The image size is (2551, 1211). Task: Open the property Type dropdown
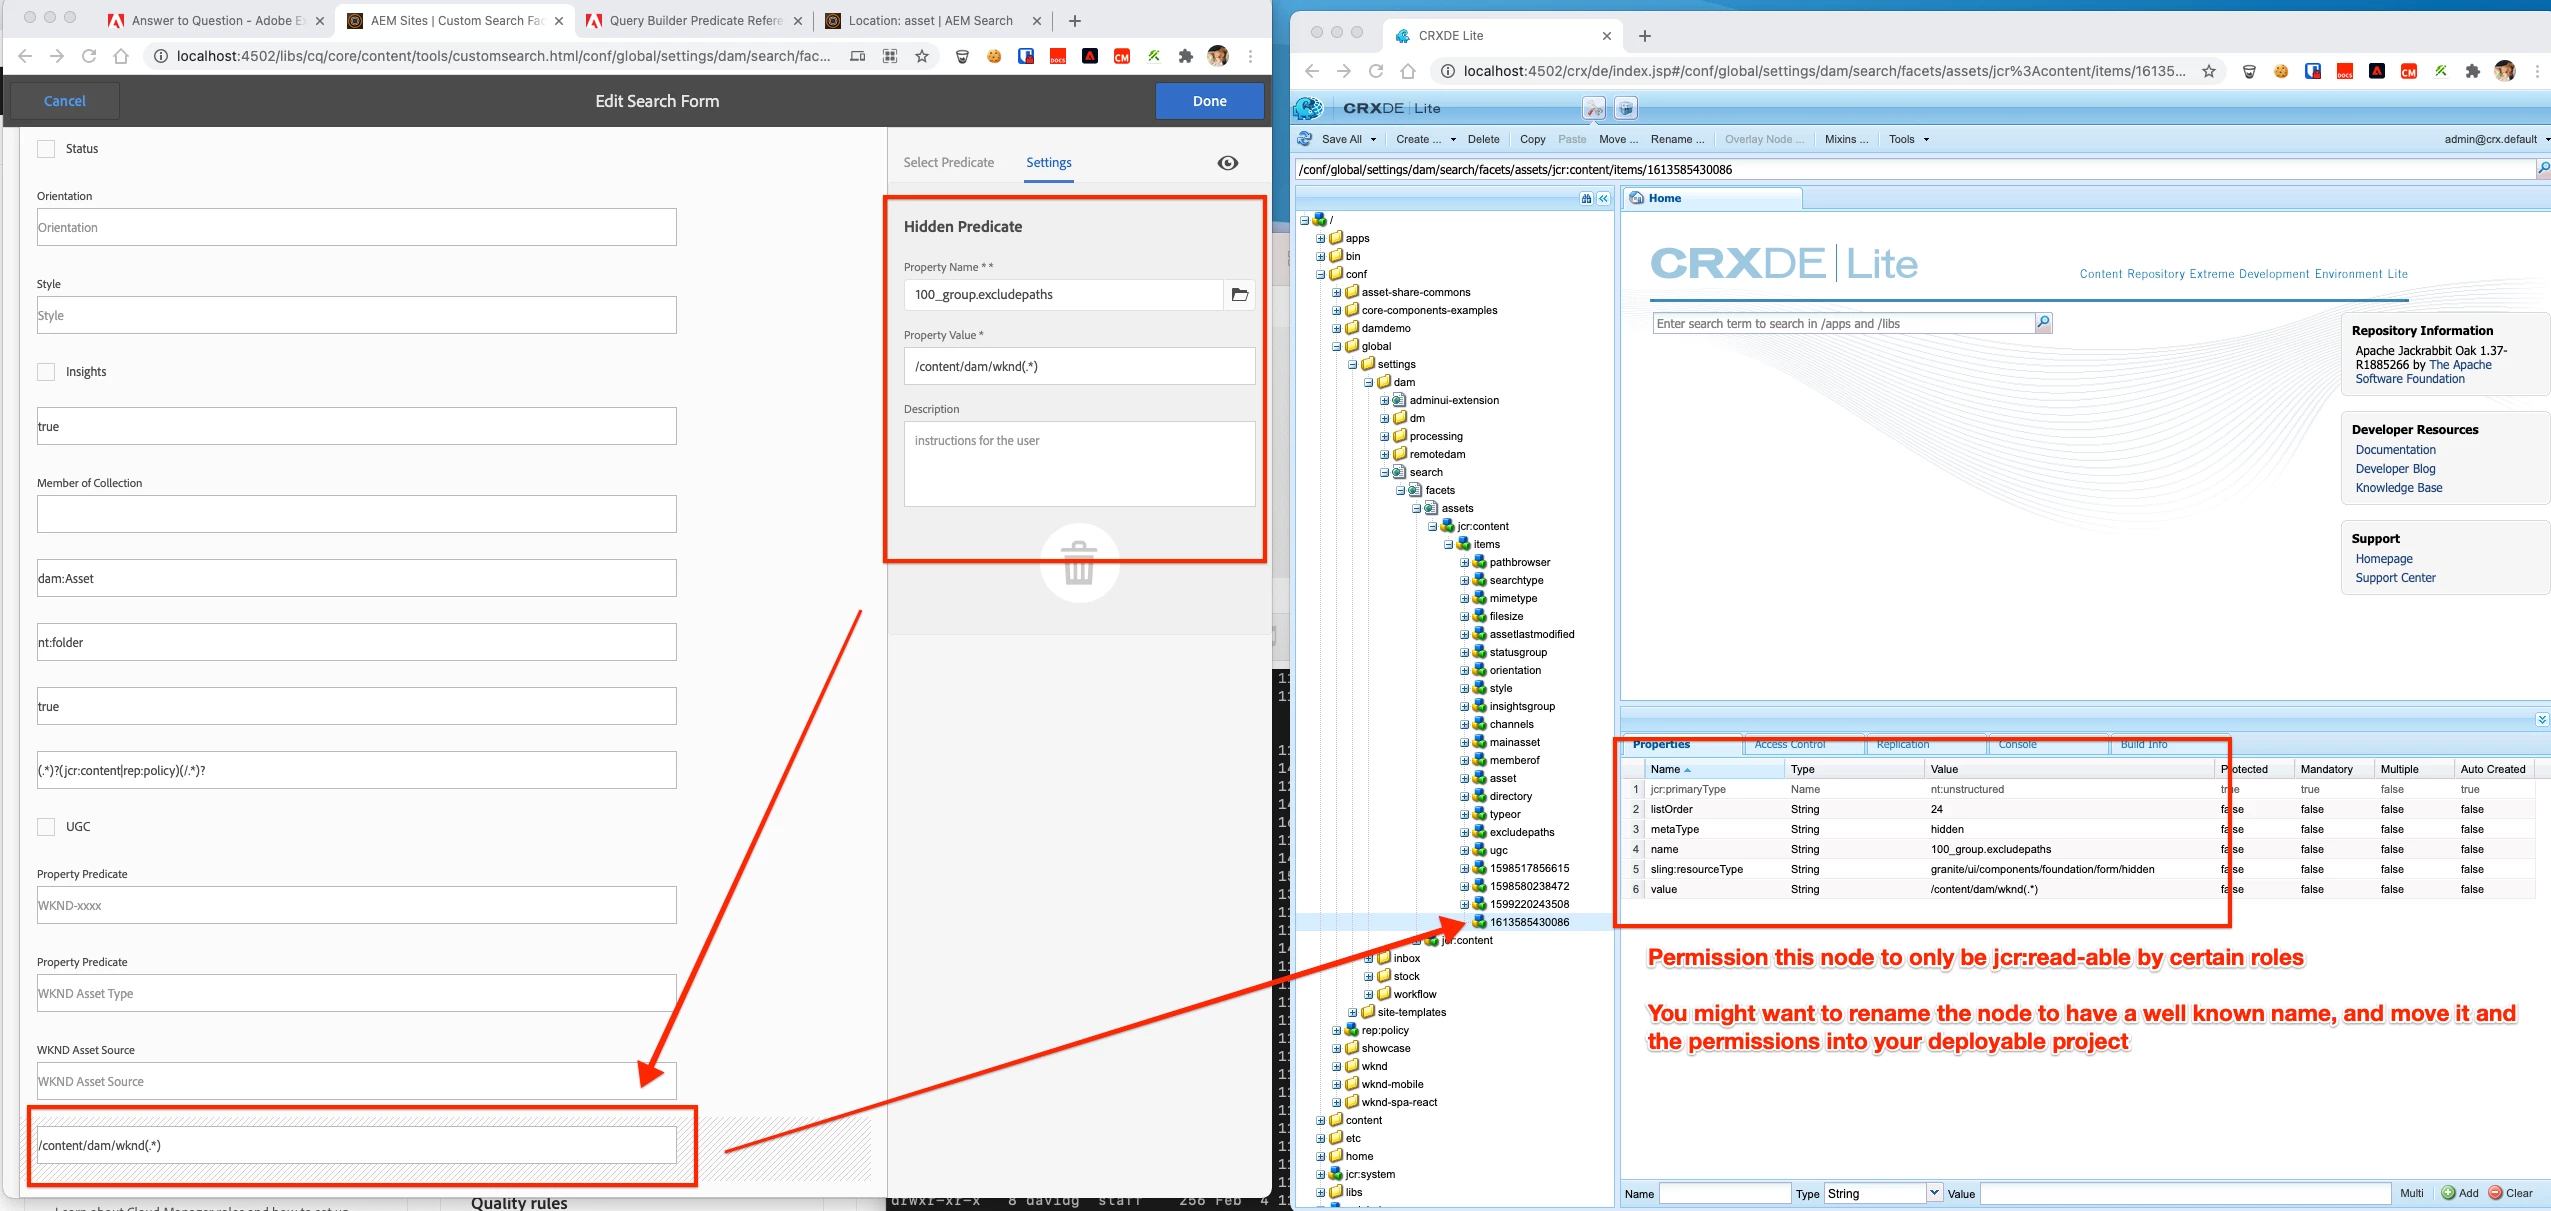pyautogui.click(x=1934, y=1193)
